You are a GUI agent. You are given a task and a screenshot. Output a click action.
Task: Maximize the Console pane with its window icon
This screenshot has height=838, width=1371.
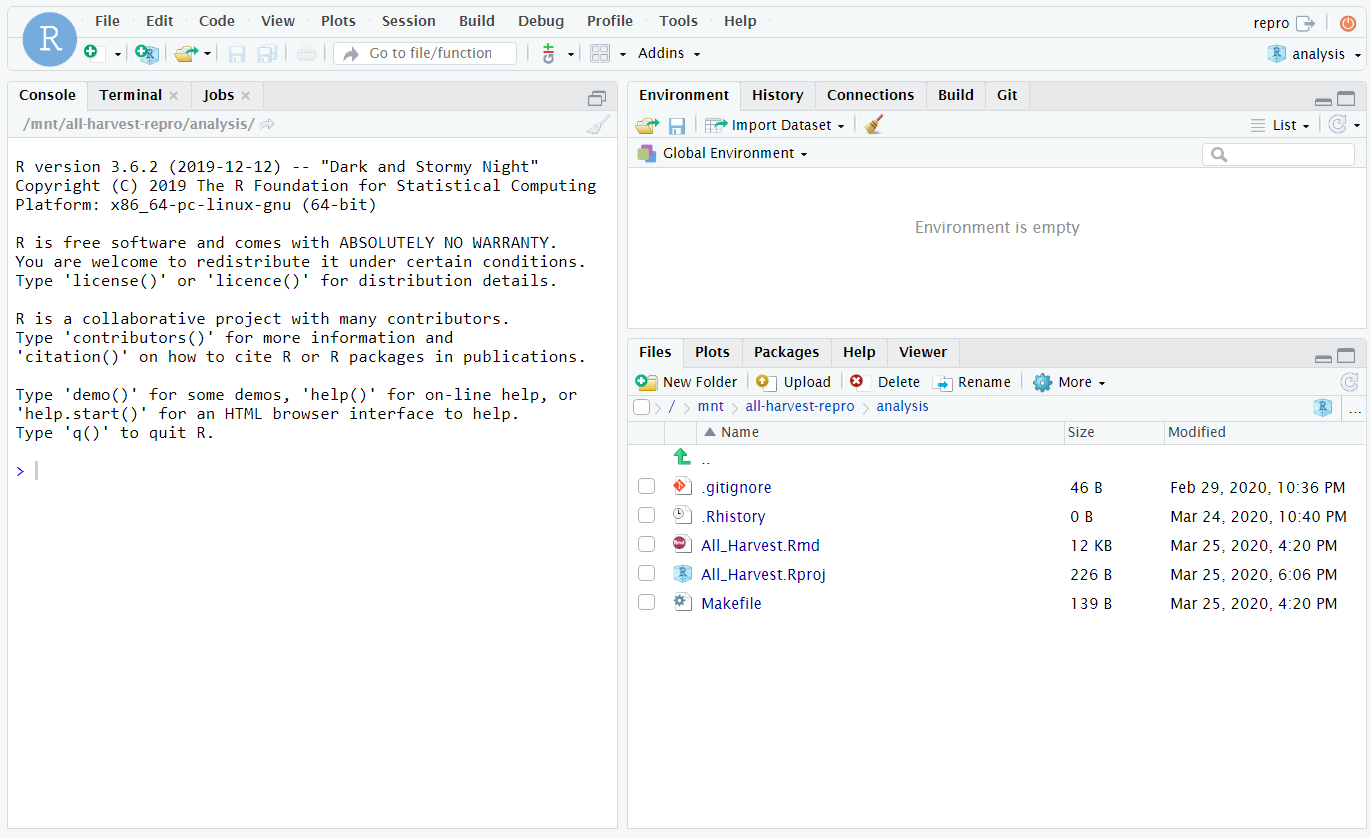pyautogui.click(x=597, y=98)
